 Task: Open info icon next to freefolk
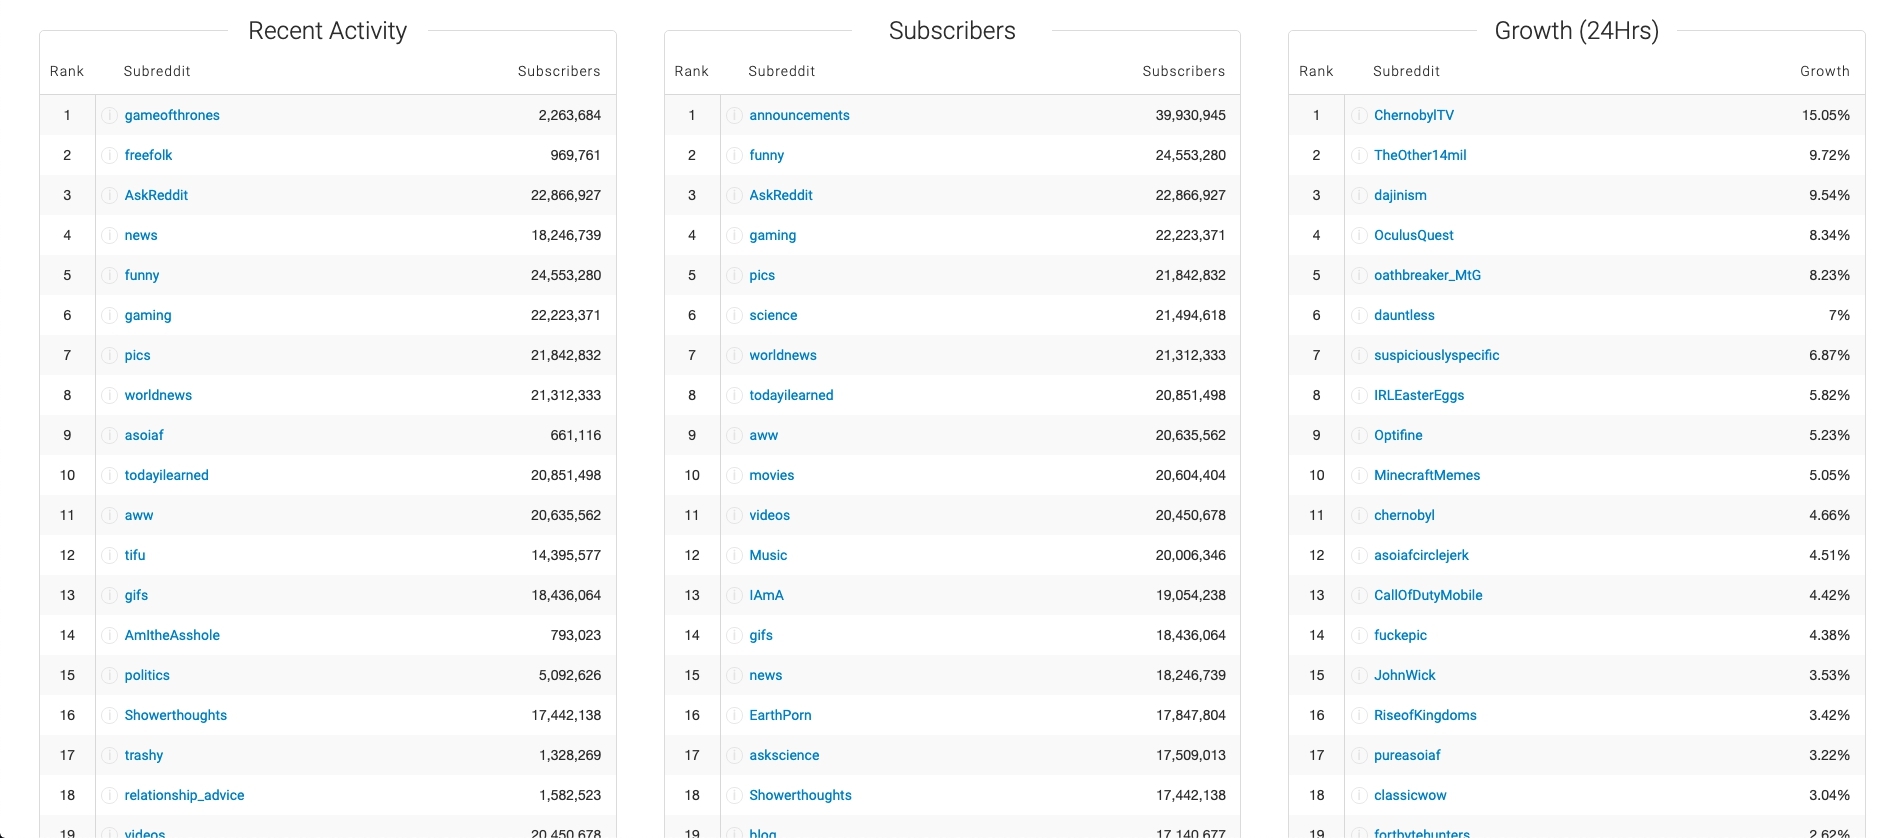tap(110, 156)
